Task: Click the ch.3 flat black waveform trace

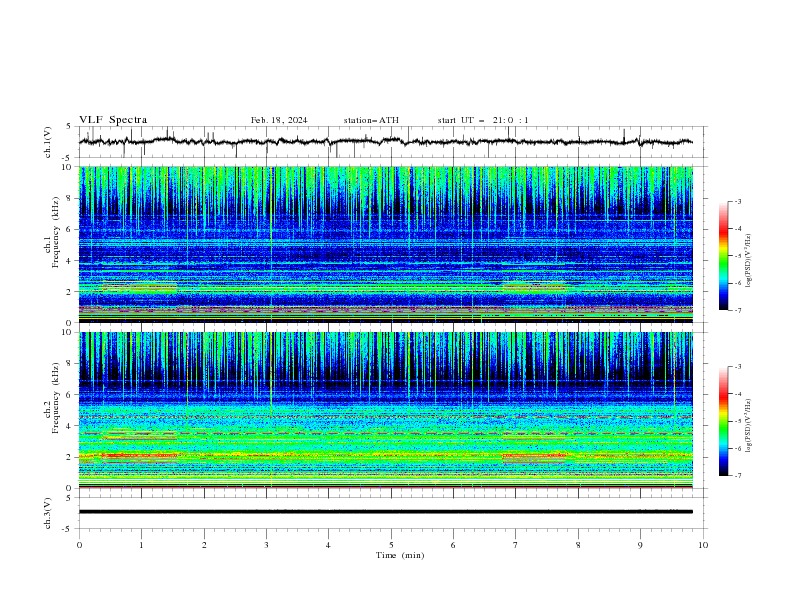Action: [385, 512]
